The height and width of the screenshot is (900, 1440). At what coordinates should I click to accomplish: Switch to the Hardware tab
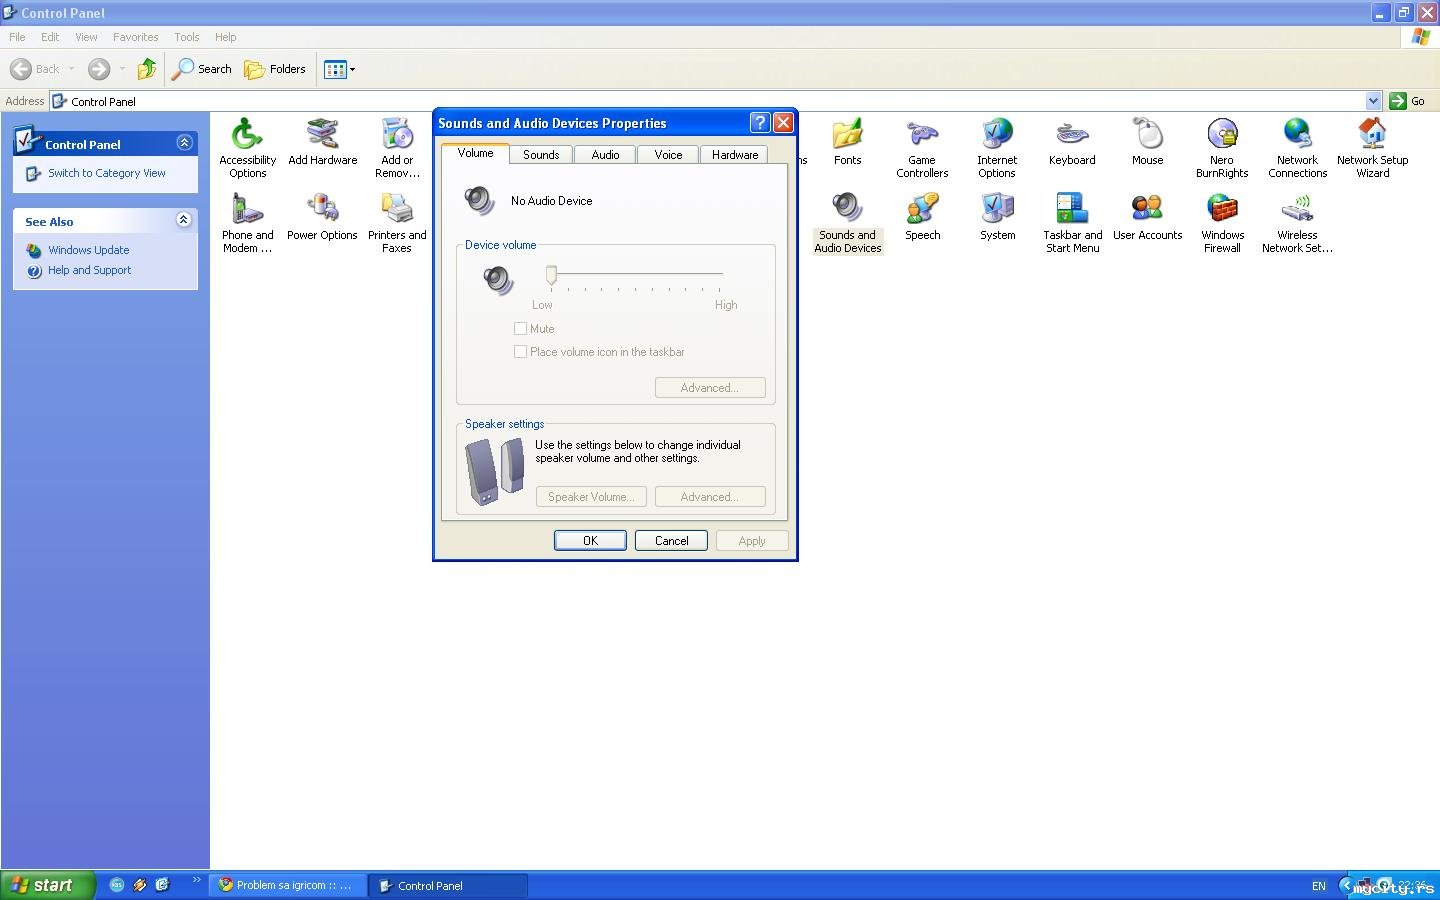pos(735,155)
